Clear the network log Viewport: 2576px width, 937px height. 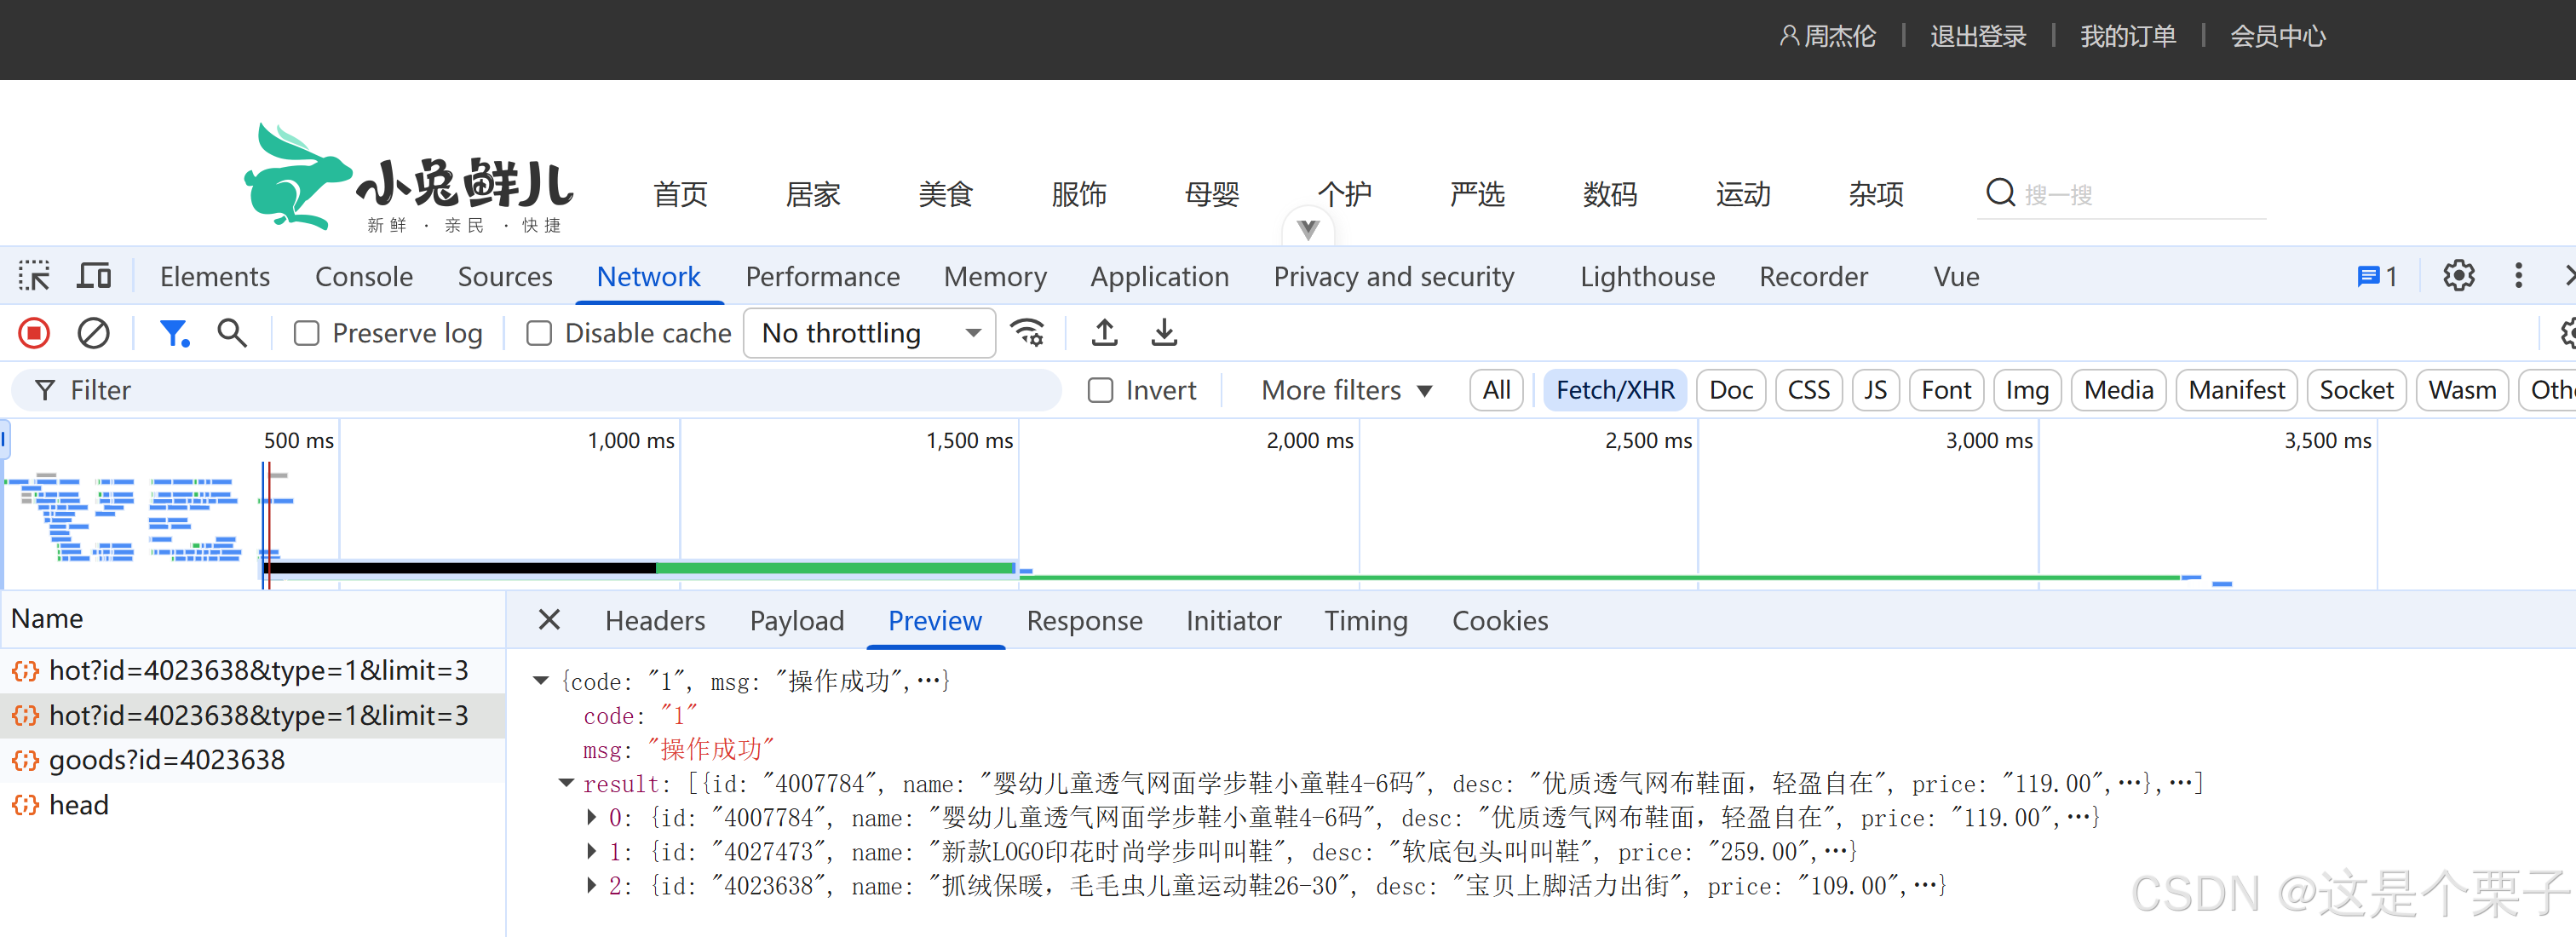pos(93,333)
